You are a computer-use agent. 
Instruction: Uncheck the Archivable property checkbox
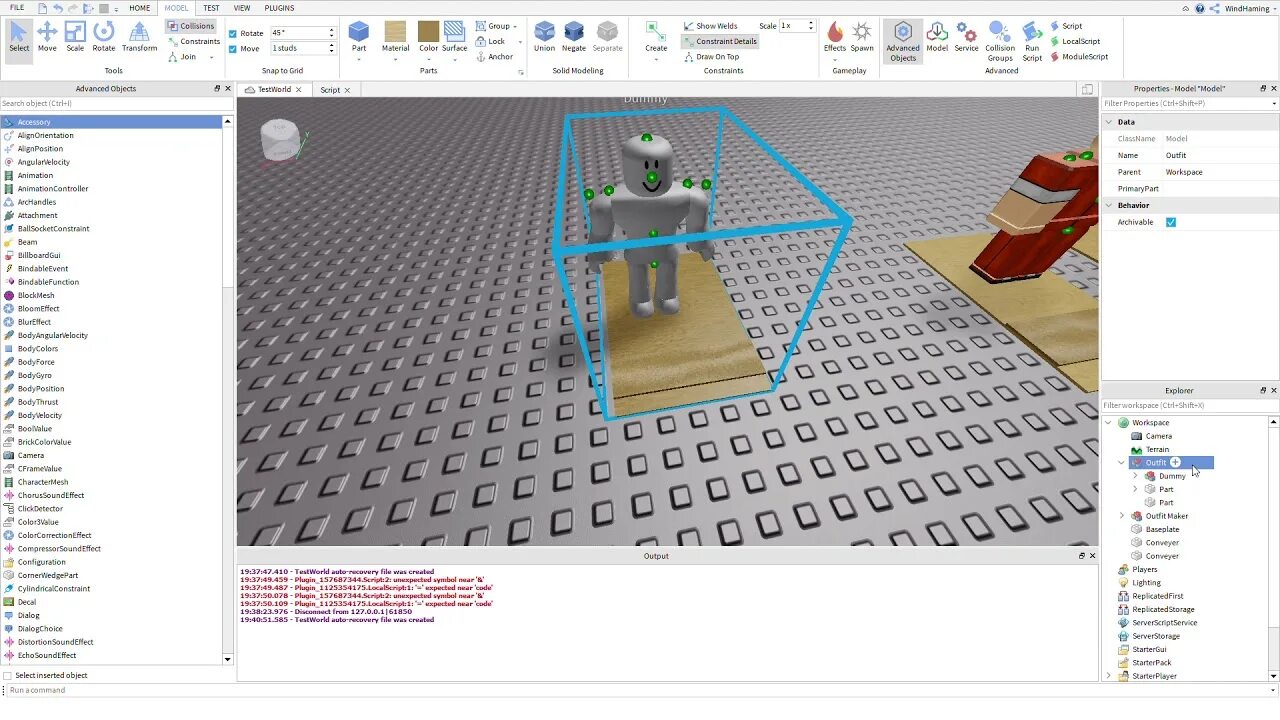(1171, 222)
